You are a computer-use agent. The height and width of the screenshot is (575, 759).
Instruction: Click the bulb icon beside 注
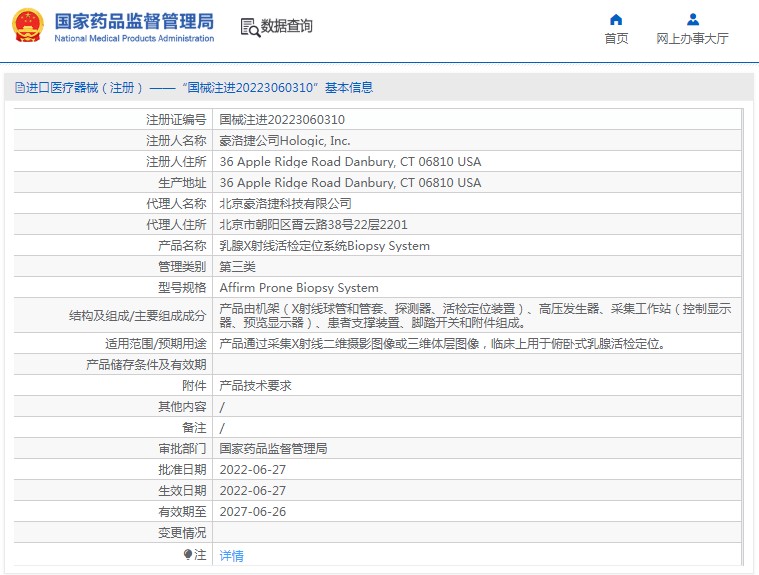188,554
